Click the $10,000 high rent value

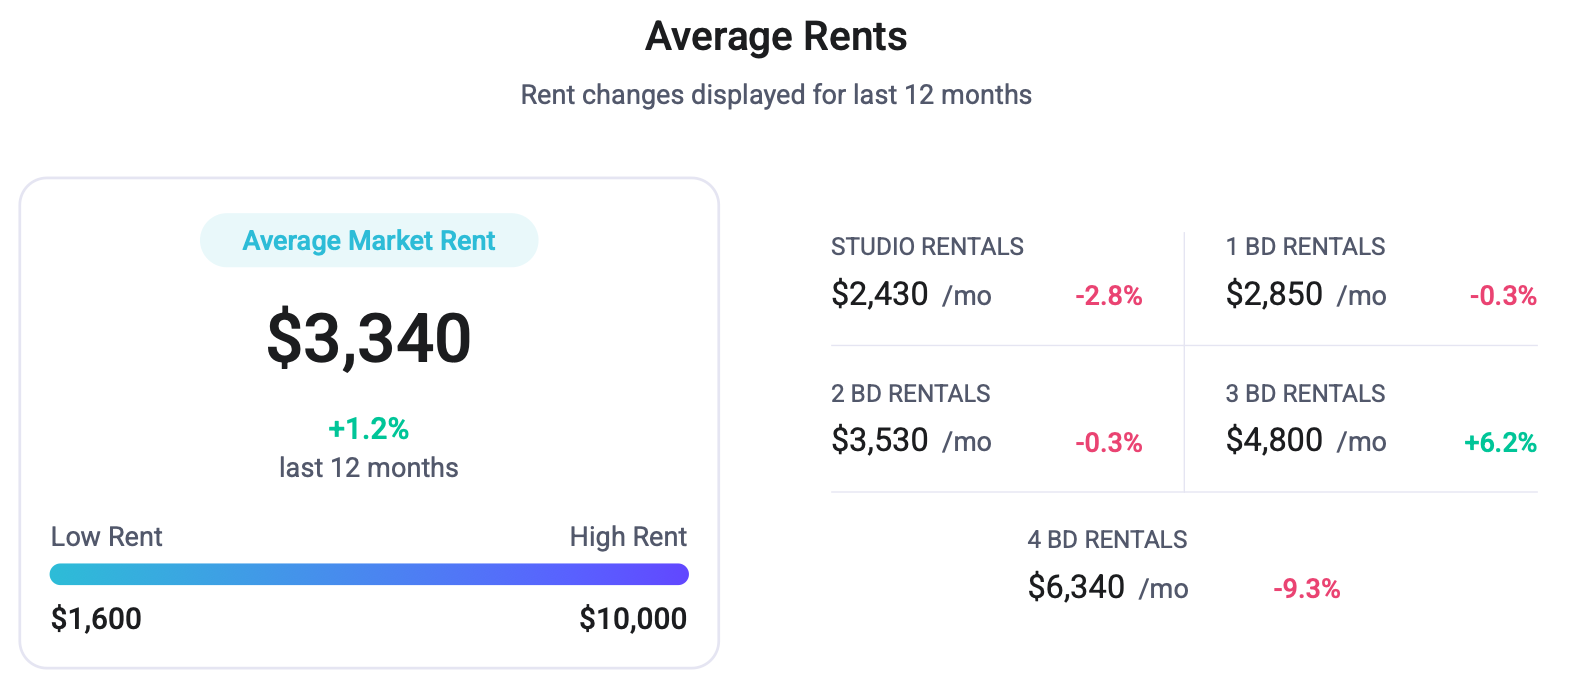pos(633,619)
